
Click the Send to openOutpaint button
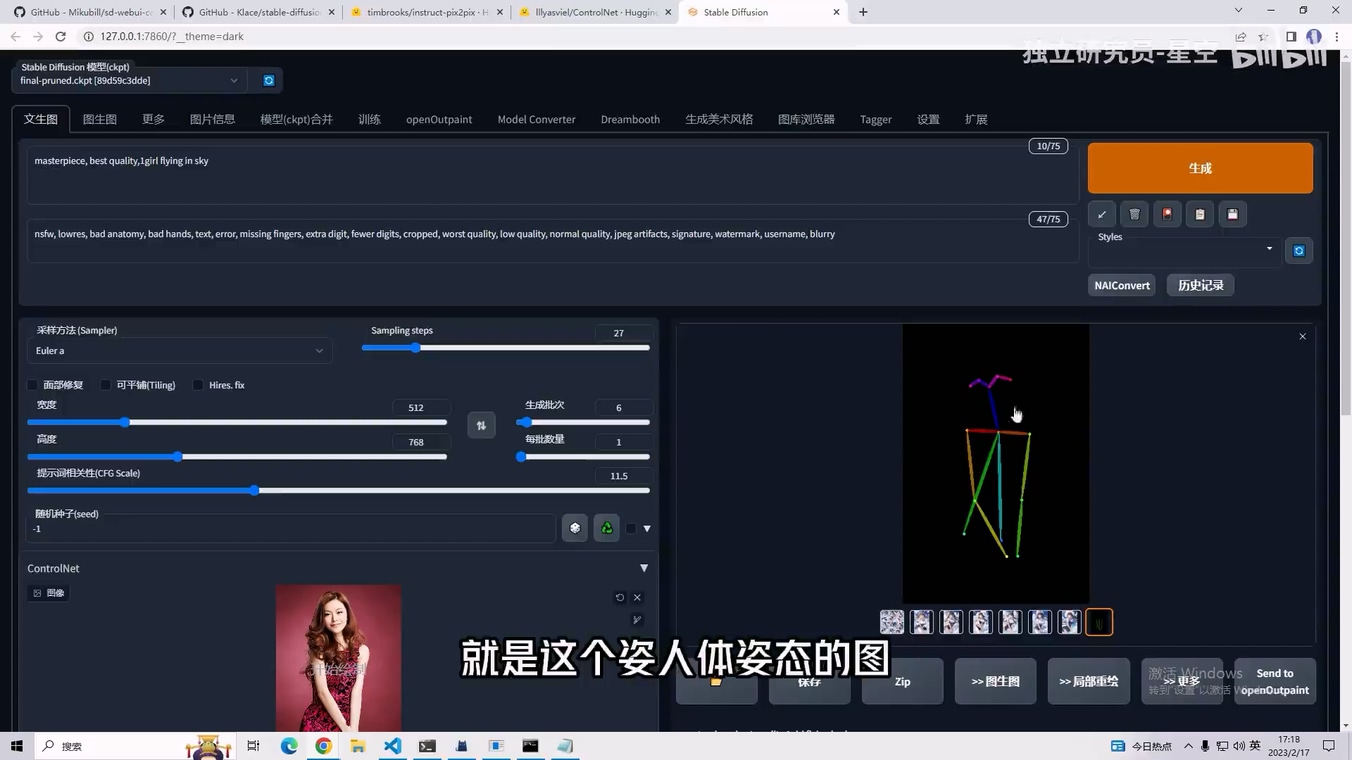(1275, 681)
